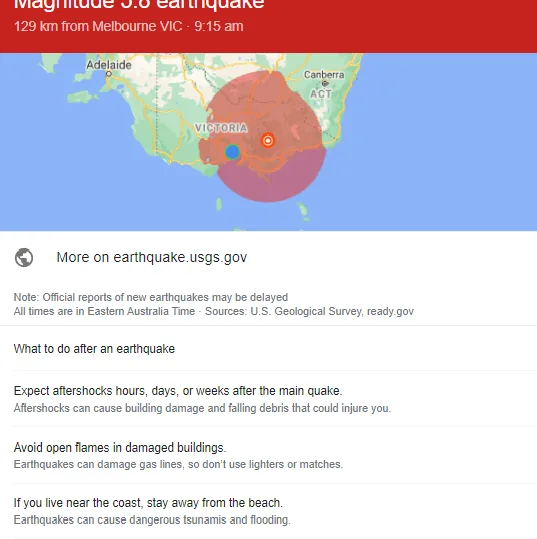Click the Note about official reports delayed
The height and width of the screenshot is (539, 537).
click(x=151, y=297)
